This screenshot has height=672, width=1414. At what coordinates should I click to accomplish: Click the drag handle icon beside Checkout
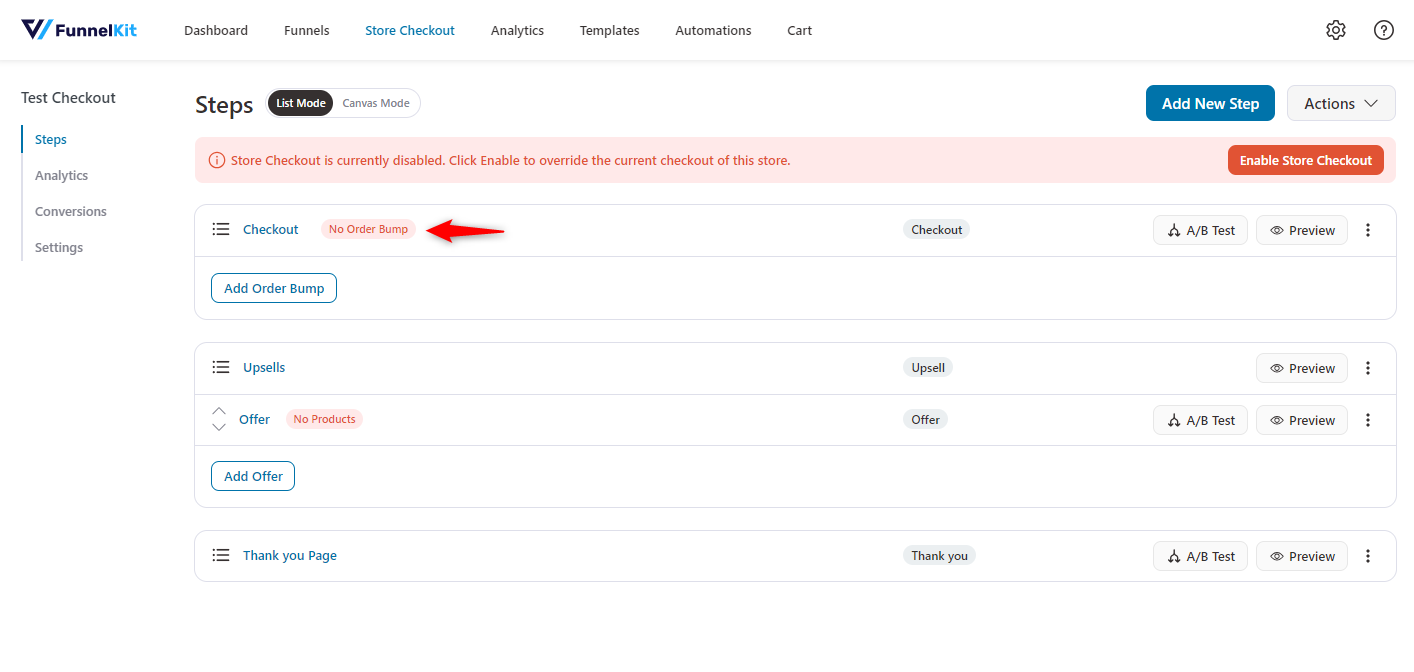tap(221, 229)
